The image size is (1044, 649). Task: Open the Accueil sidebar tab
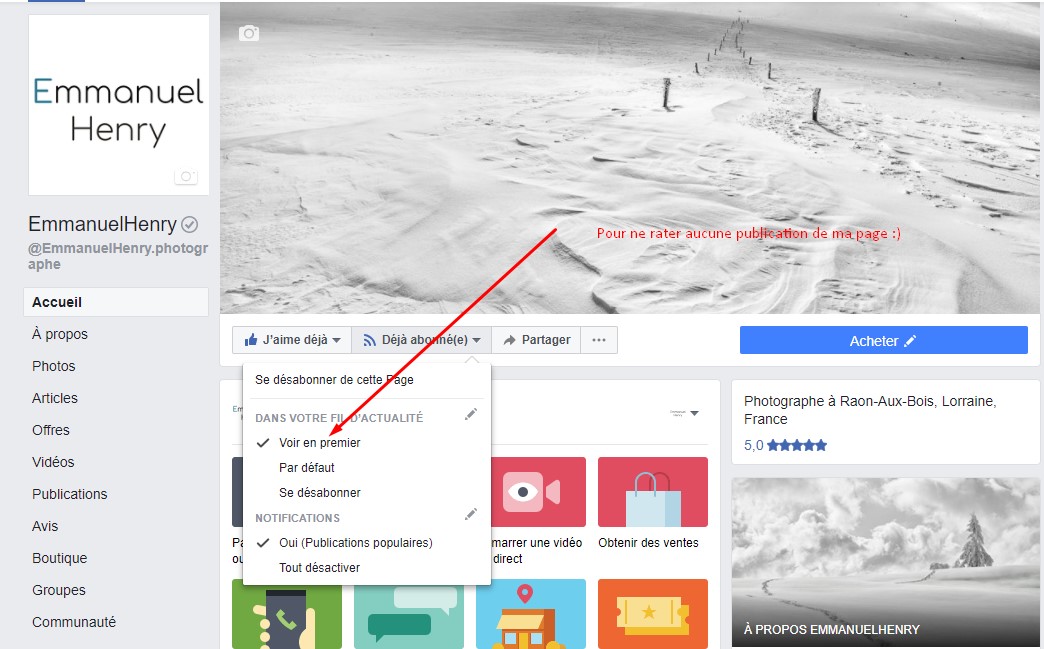pyautogui.click(x=116, y=302)
